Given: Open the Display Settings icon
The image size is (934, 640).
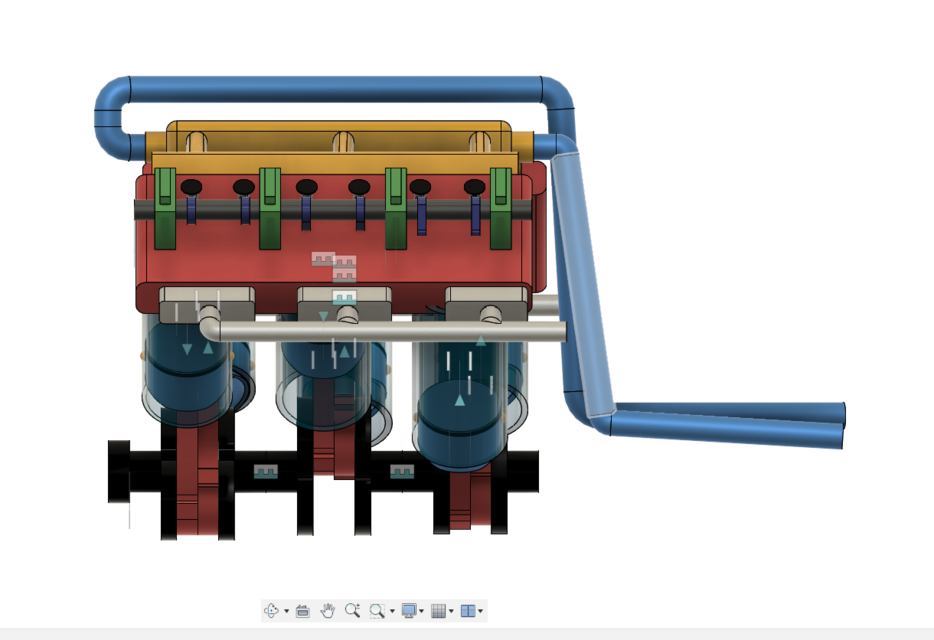Looking at the screenshot, I should tap(409, 610).
